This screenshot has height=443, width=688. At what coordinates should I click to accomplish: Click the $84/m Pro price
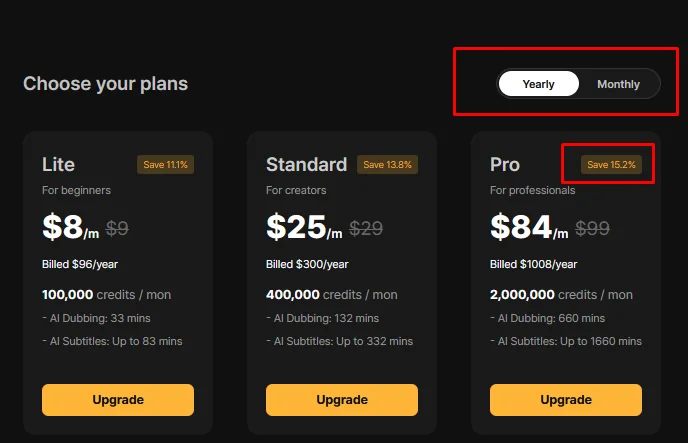[528, 228]
